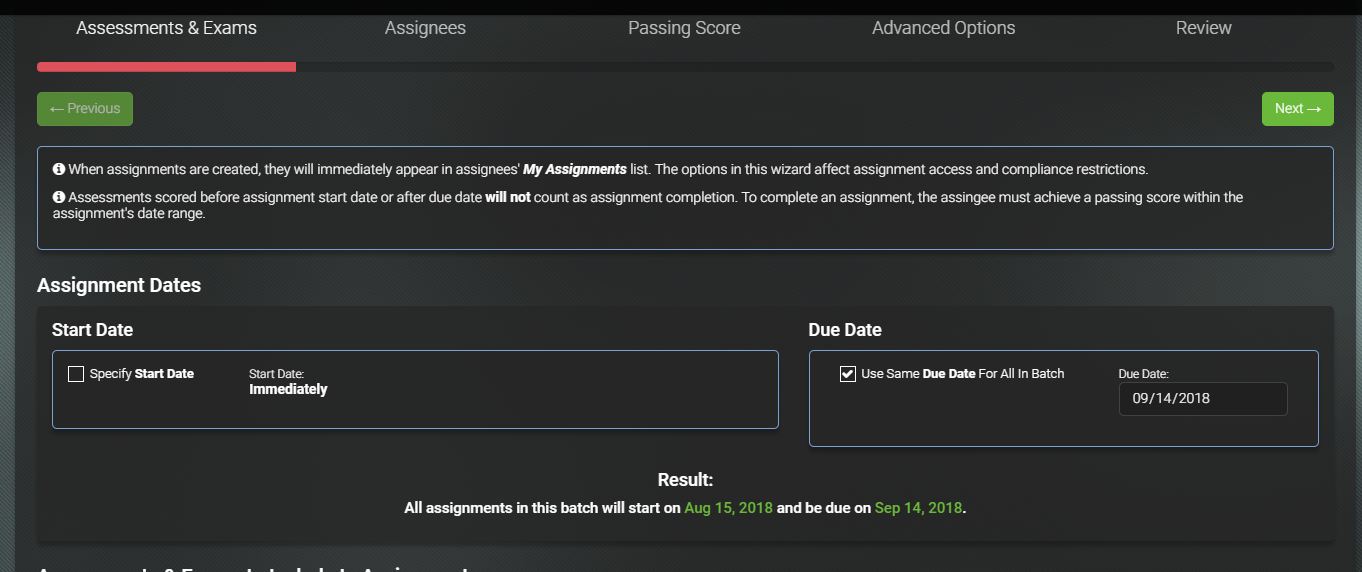
Task: Click the green Next button
Action: [x=1298, y=109]
